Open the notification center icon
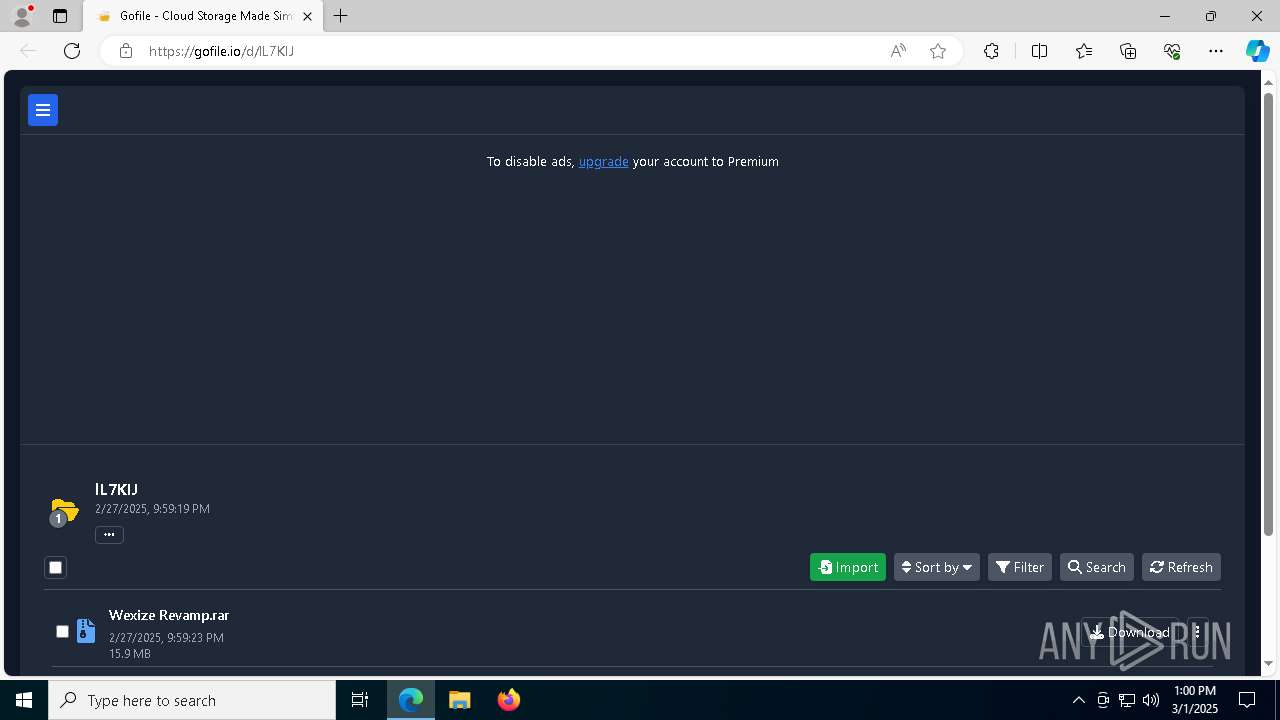 click(x=1247, y=700)
